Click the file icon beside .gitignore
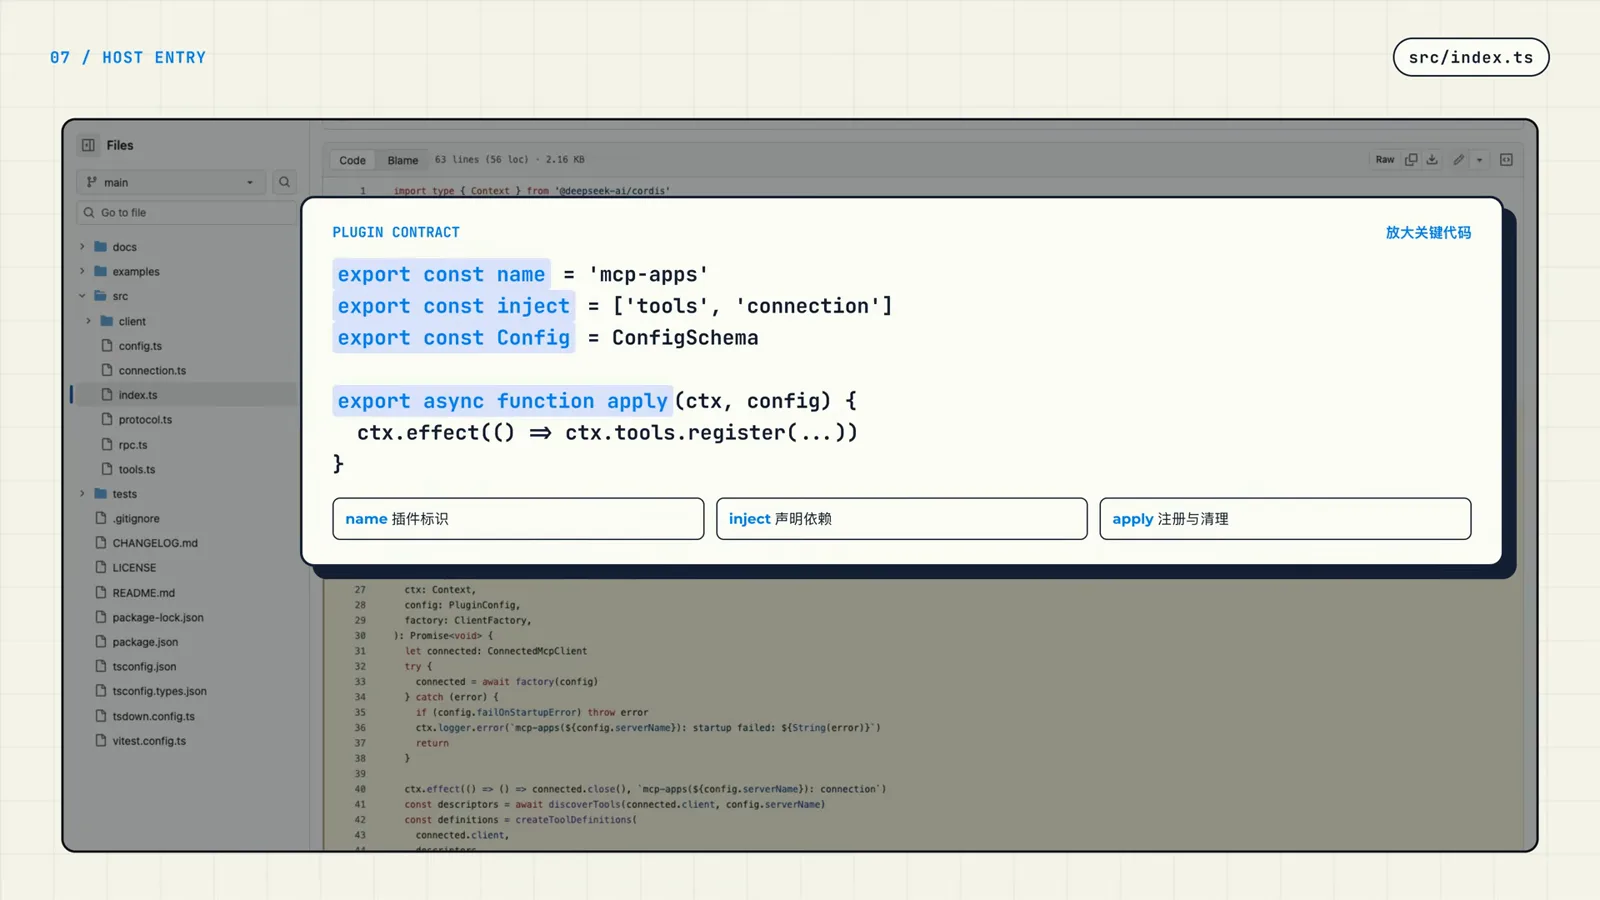 coord(101,519)
